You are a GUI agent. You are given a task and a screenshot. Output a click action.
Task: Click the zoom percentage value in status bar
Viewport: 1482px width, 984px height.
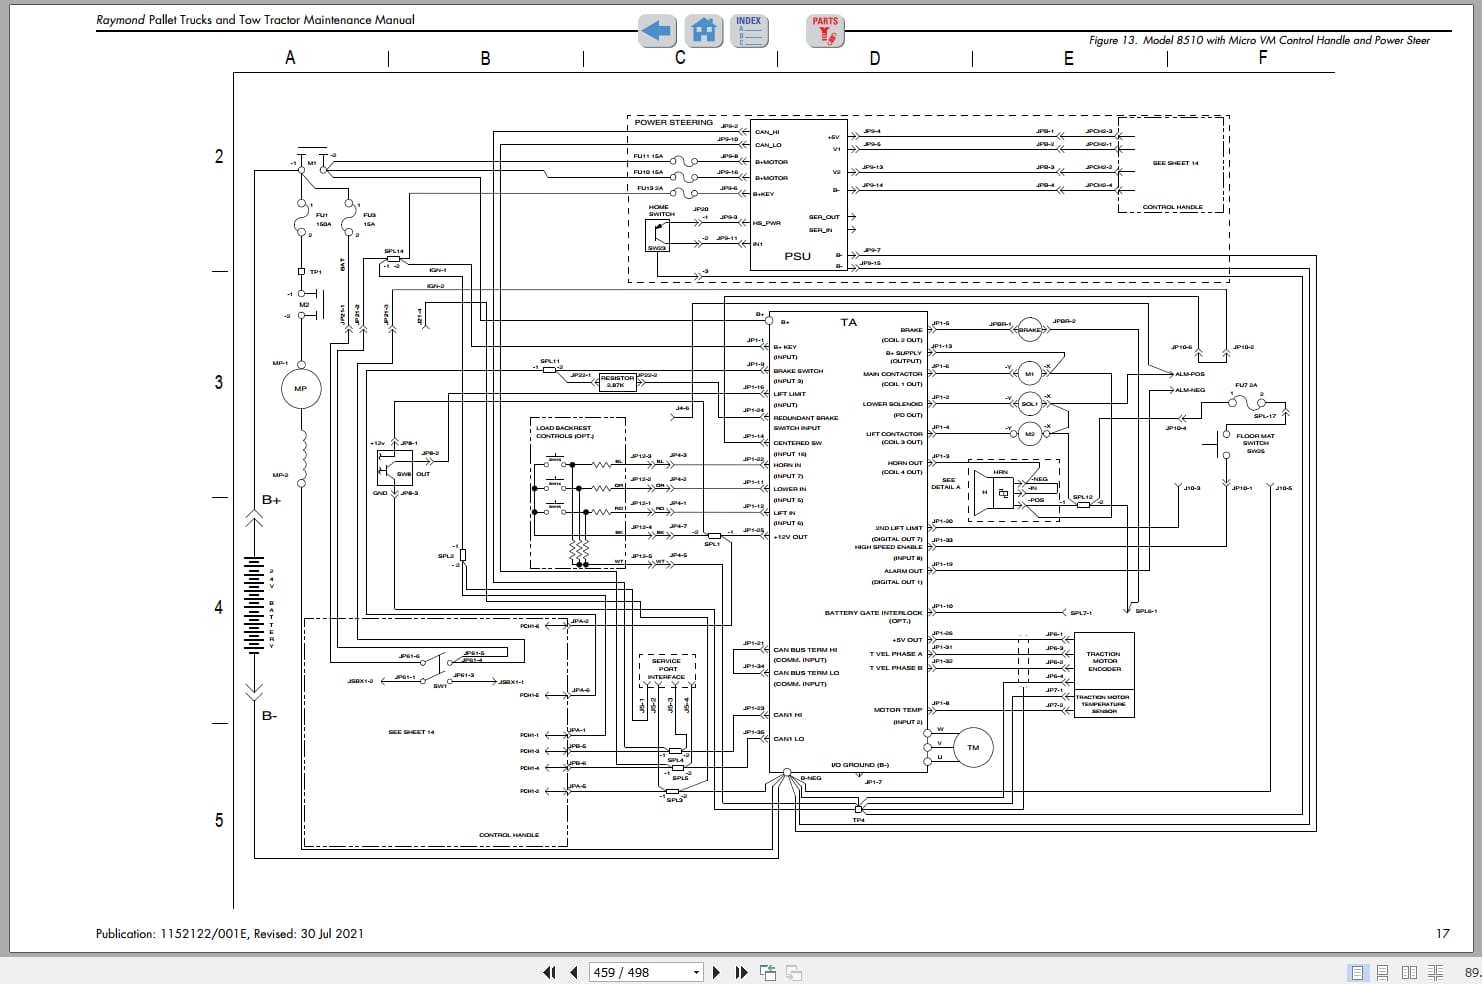1471,972
